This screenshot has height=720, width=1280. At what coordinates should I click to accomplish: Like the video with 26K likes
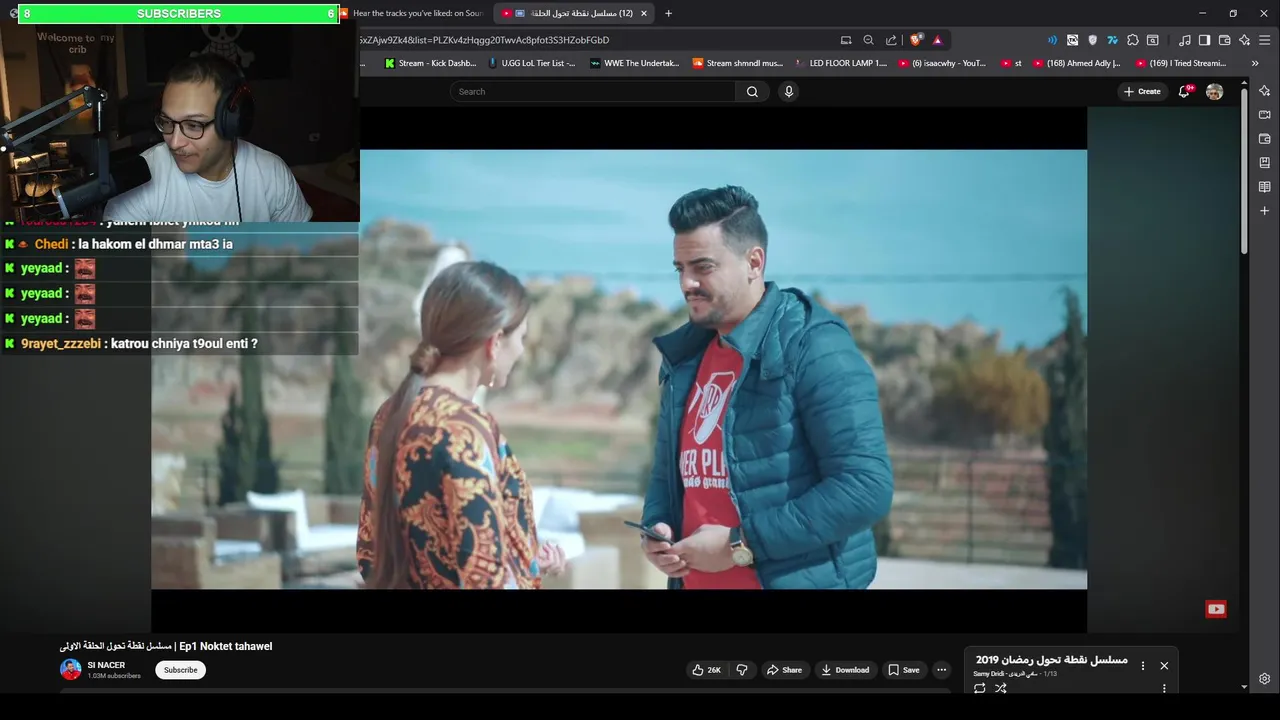[x=706, y=670]
